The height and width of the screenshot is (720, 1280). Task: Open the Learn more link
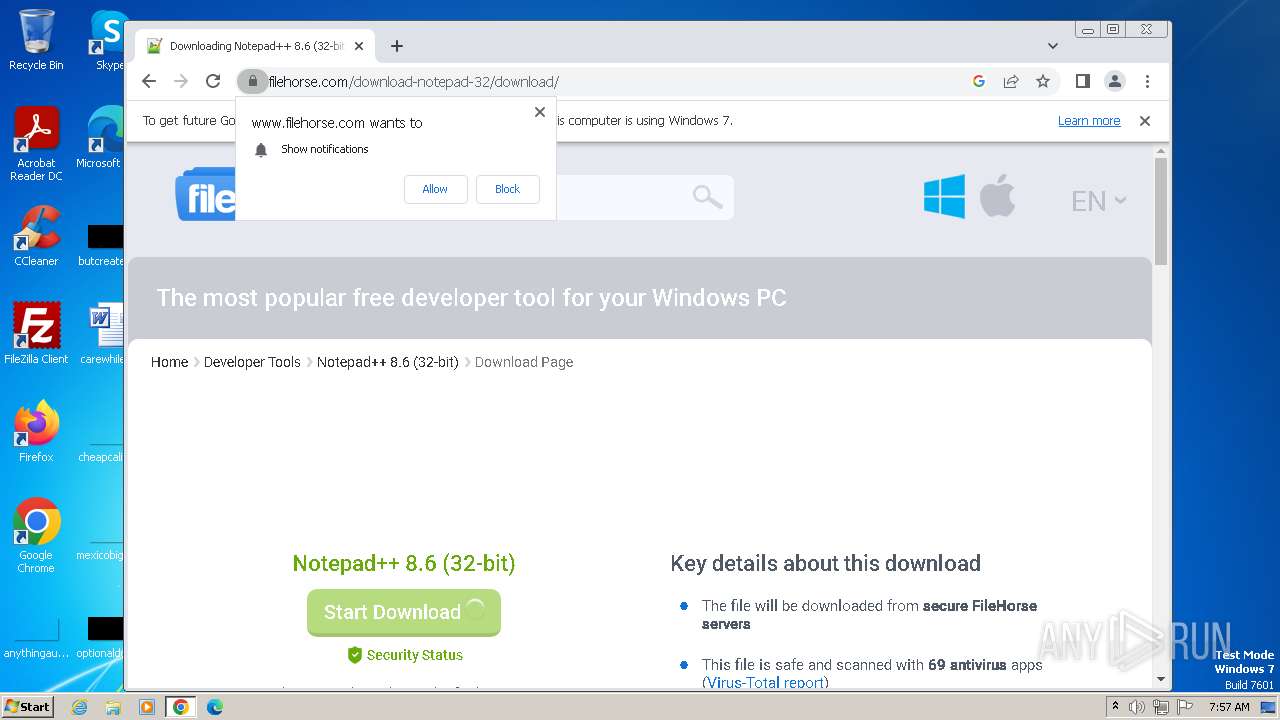click(x=1089, y=121)
